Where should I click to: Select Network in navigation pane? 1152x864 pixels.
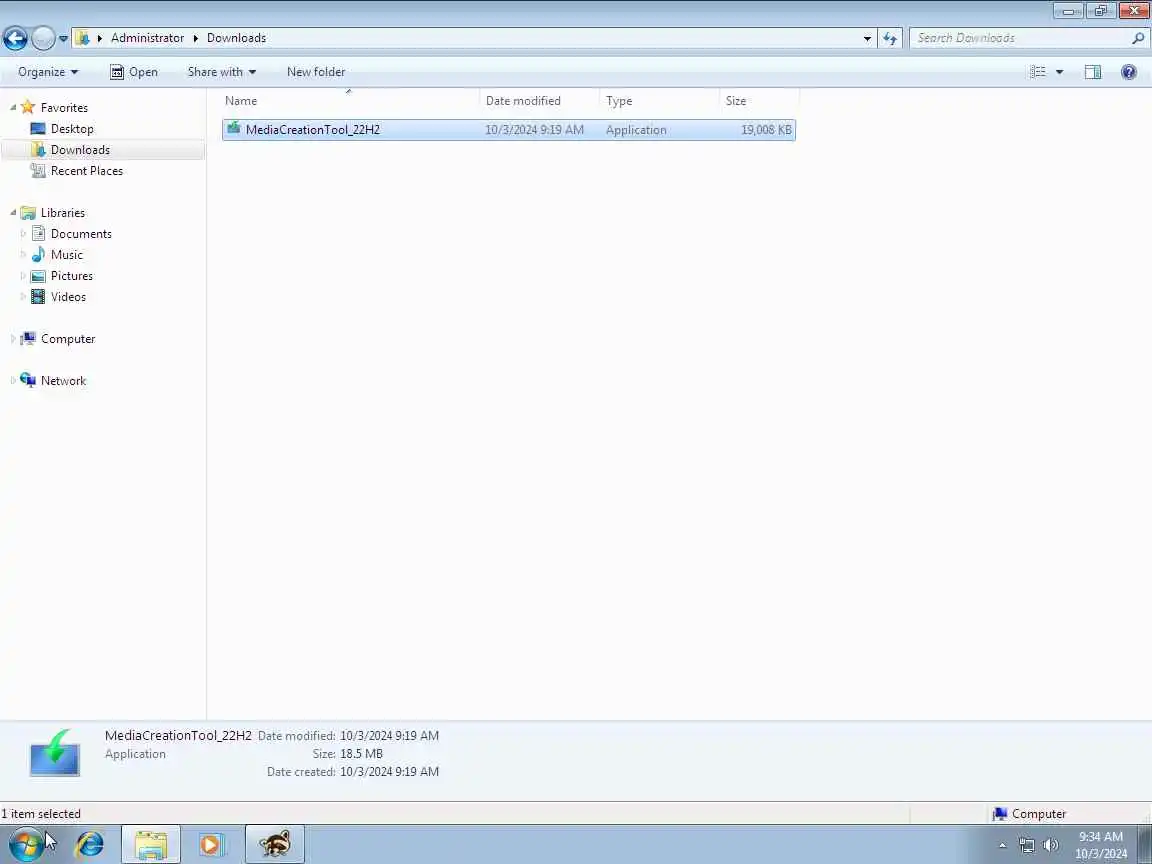pos(63,381)
